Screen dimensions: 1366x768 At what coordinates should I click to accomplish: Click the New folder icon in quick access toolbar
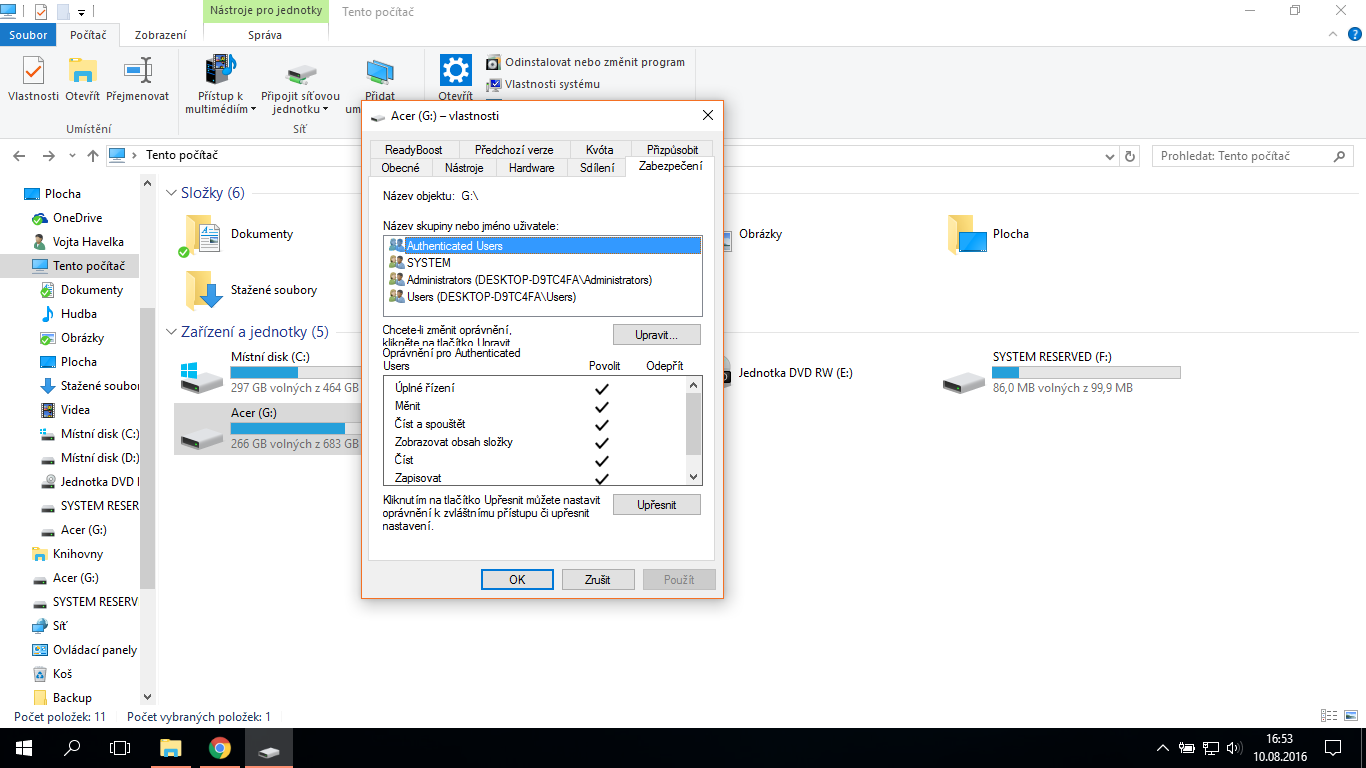tap(63, 12)
